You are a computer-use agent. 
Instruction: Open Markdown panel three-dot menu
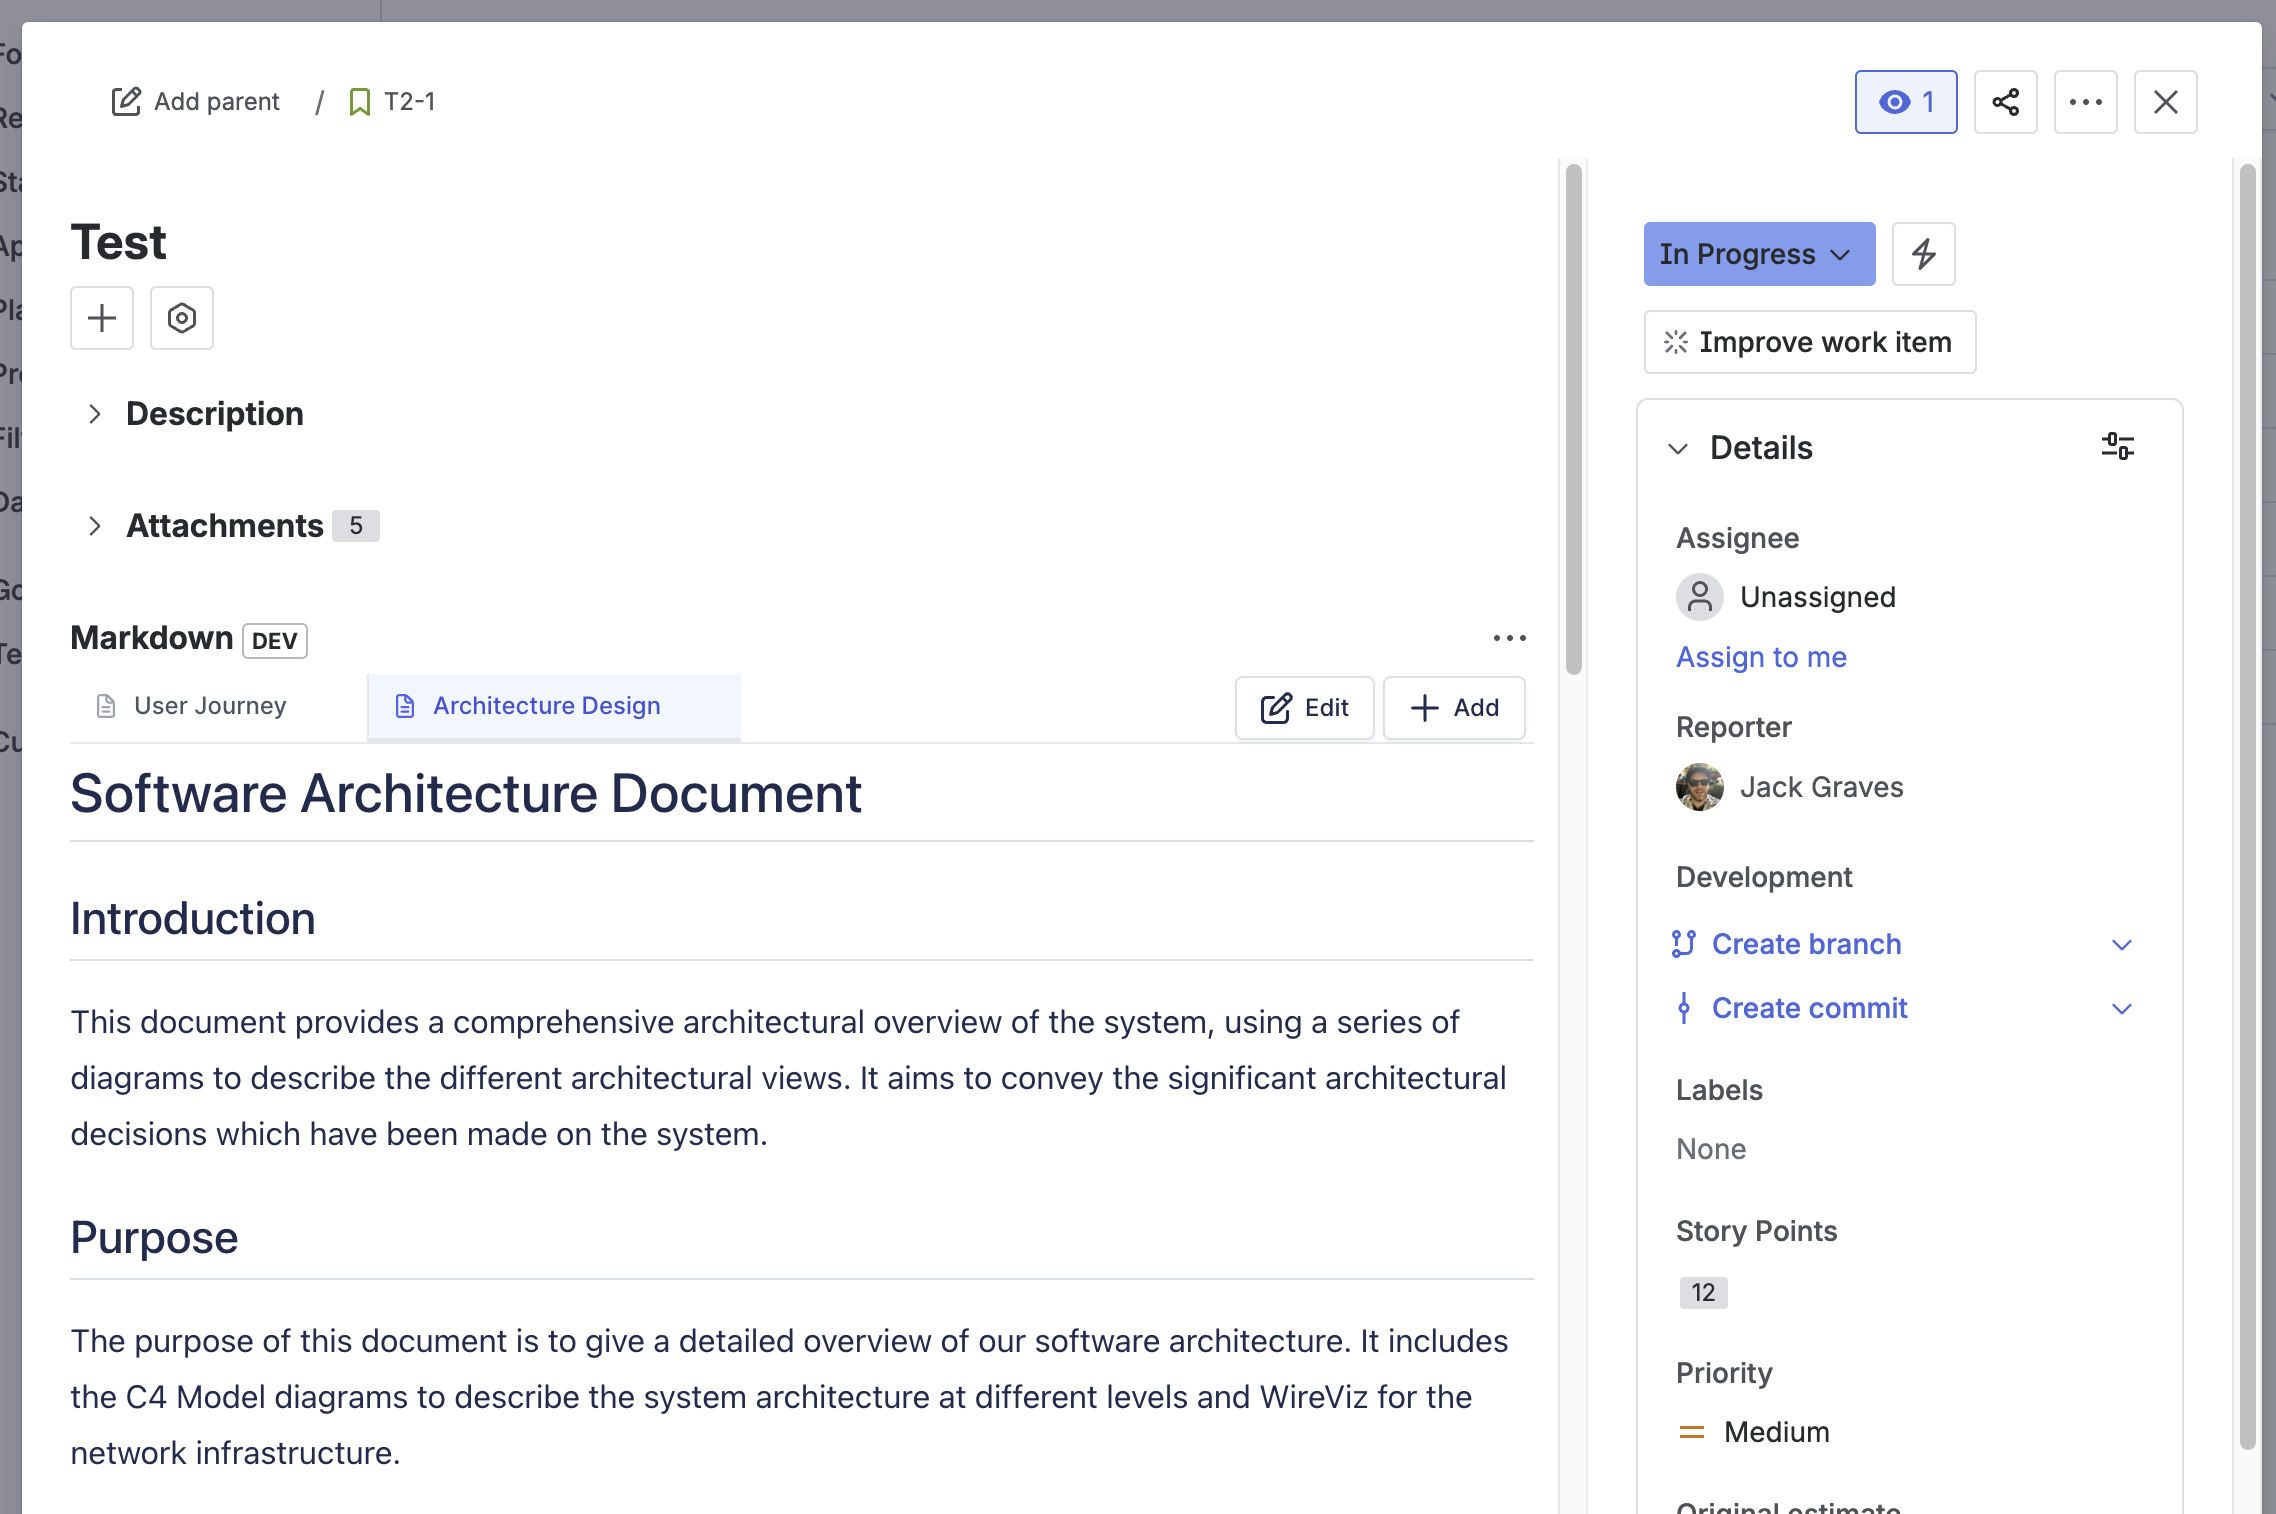click(x=1509, y=638)
